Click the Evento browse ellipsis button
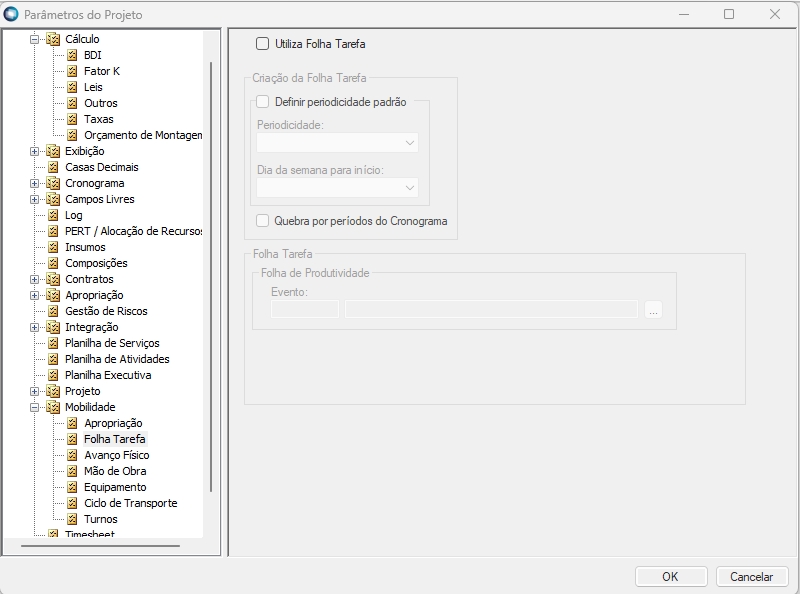This screenshot has height=594, width=800. (654, 311)
